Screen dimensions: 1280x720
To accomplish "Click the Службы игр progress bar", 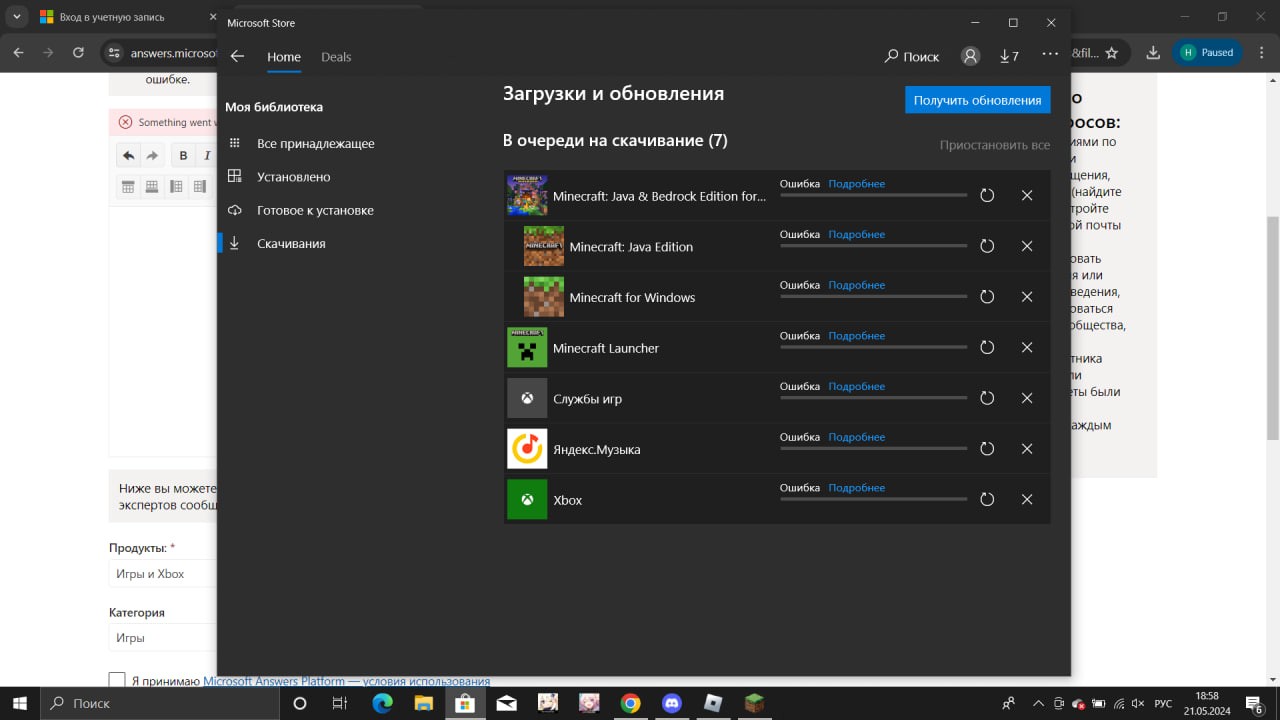I will (873, 398).
